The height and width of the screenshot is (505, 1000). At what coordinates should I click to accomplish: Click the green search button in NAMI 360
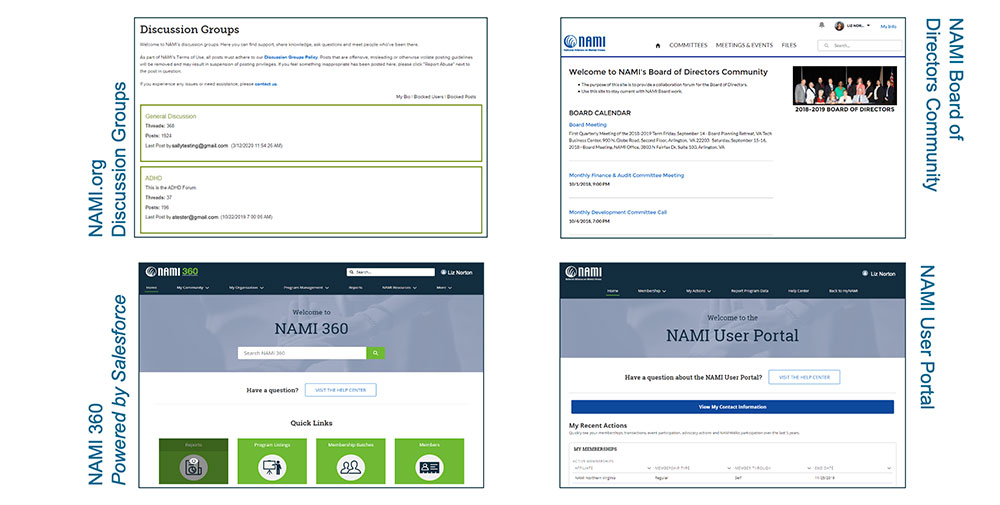[x=376, y=353]
